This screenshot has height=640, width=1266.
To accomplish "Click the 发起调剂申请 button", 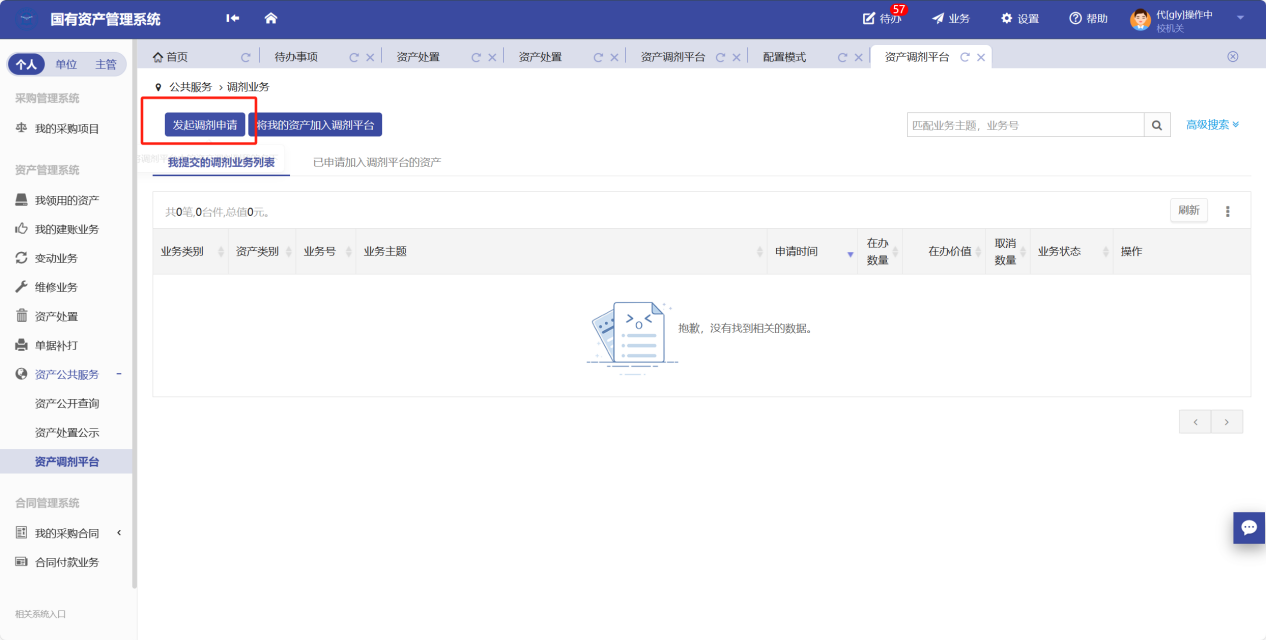I will (x=204, y=125).
